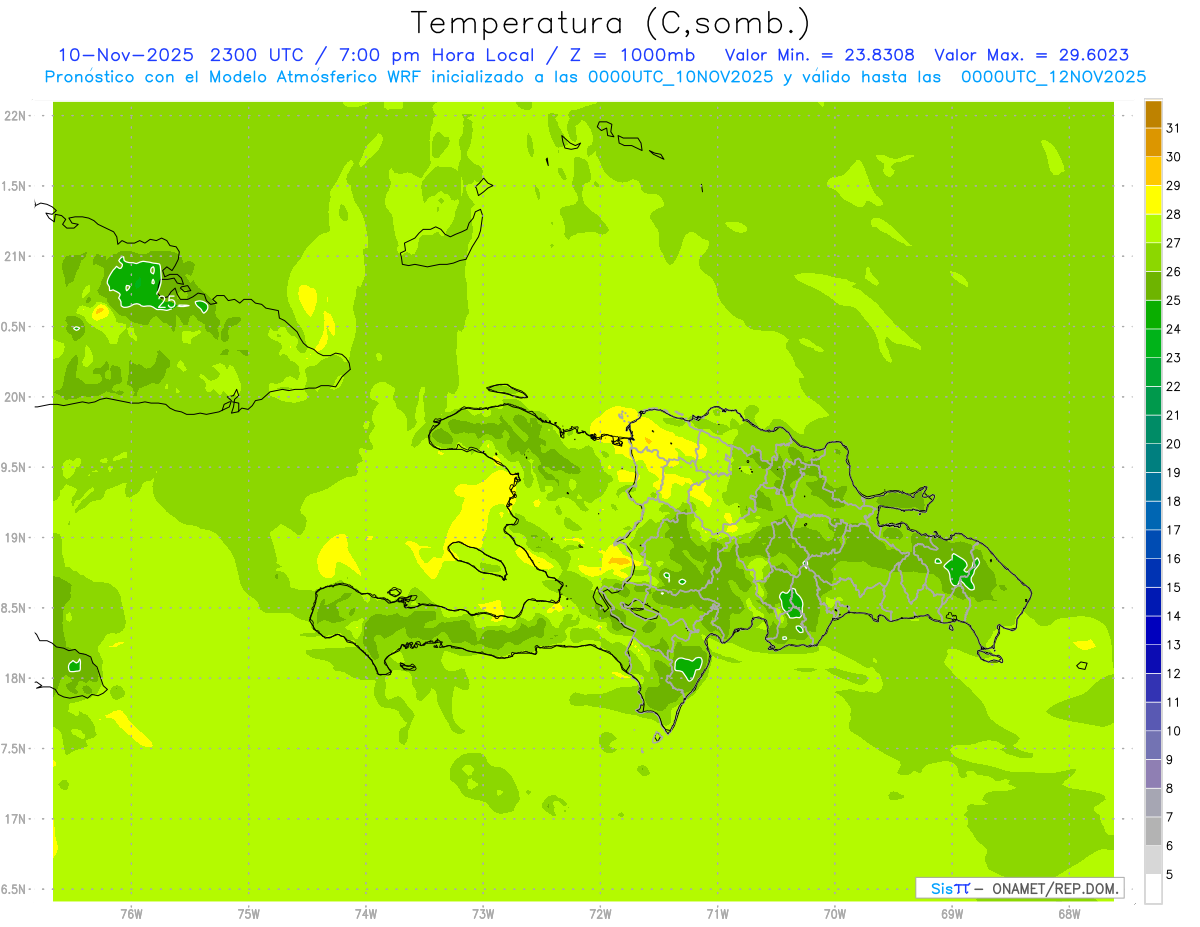Screen dimensions: 1200x927
Task: Click the "73W" longitude label
Action: tap(483, 913)
